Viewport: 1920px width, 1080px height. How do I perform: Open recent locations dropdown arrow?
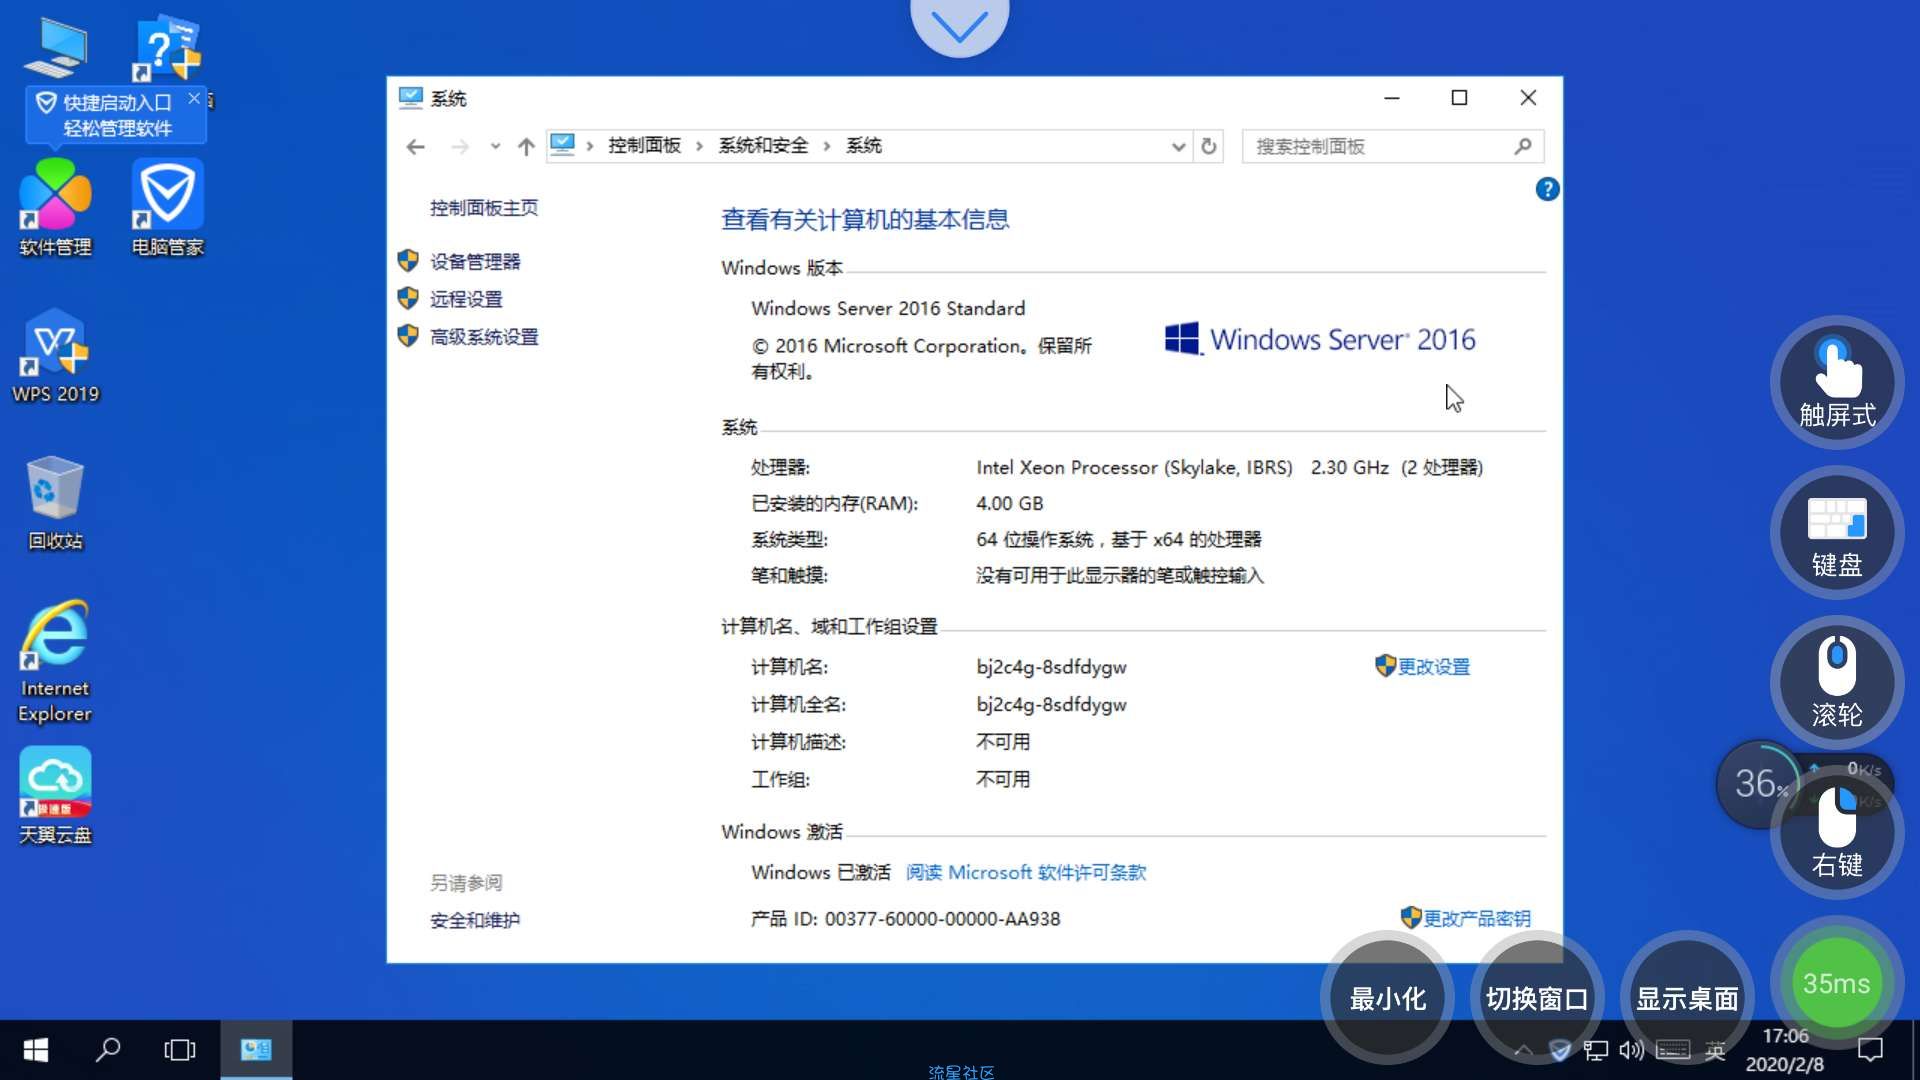tap(495, 147)
